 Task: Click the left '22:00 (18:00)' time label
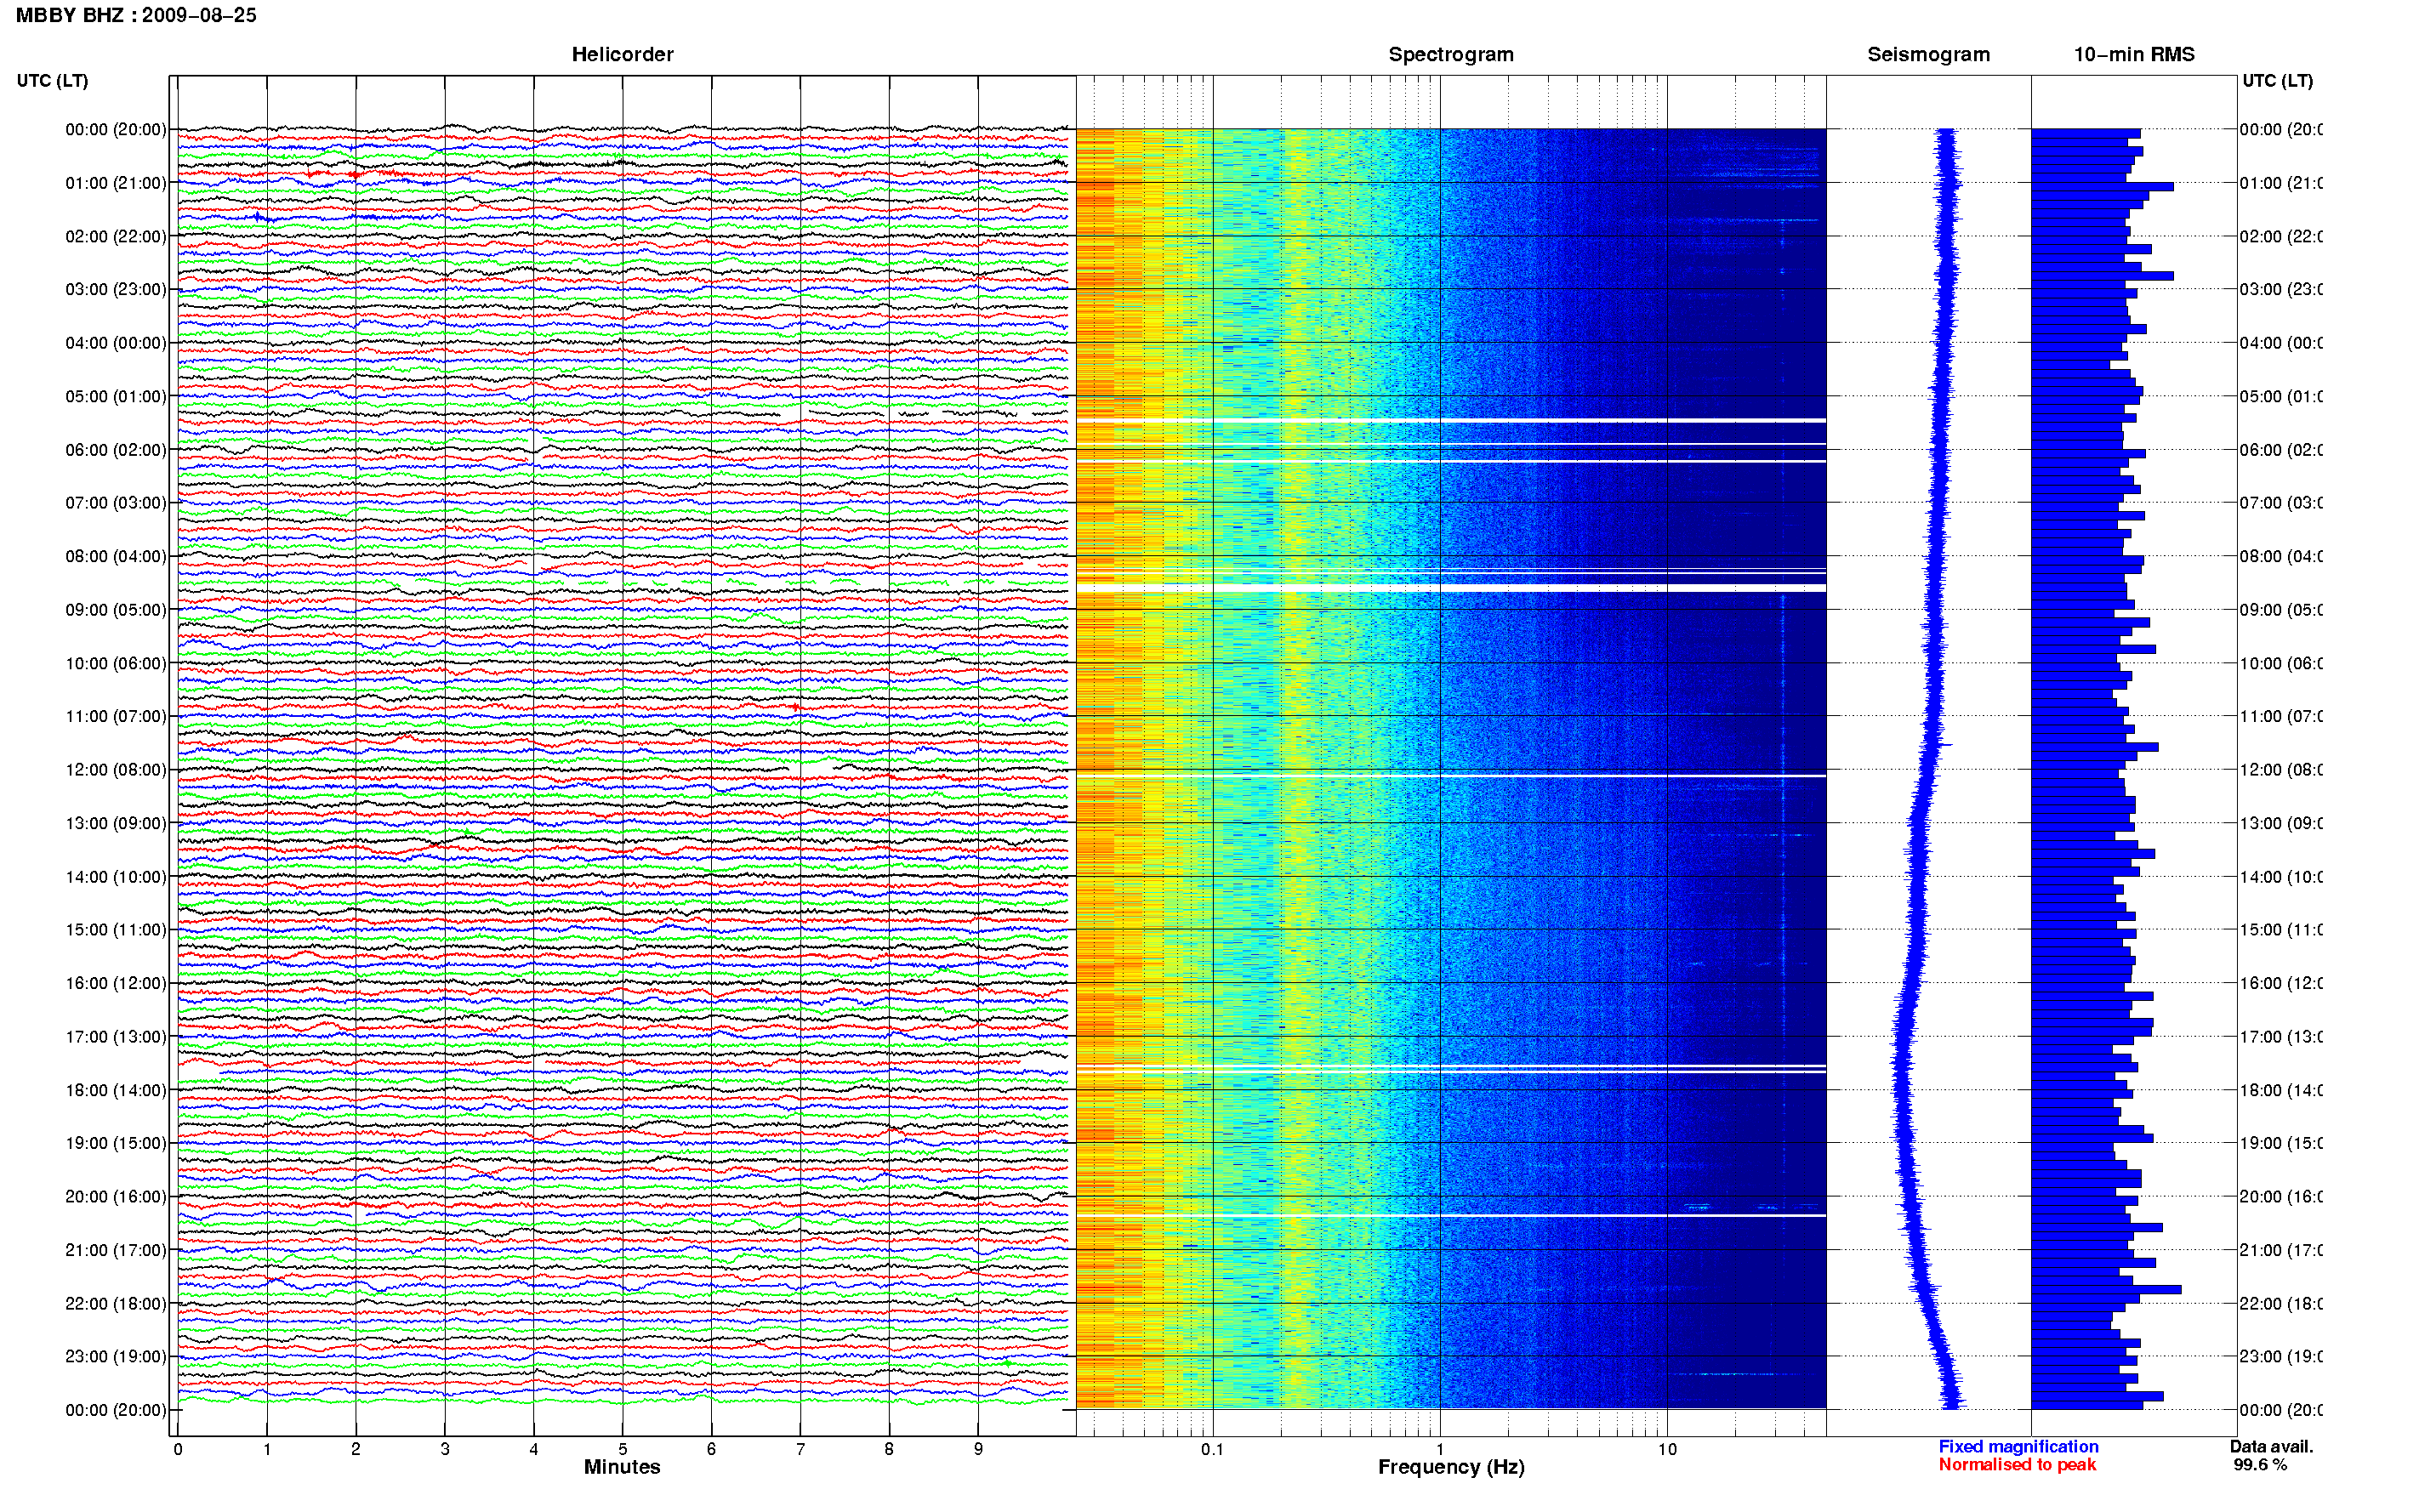tap(115, 1303)
